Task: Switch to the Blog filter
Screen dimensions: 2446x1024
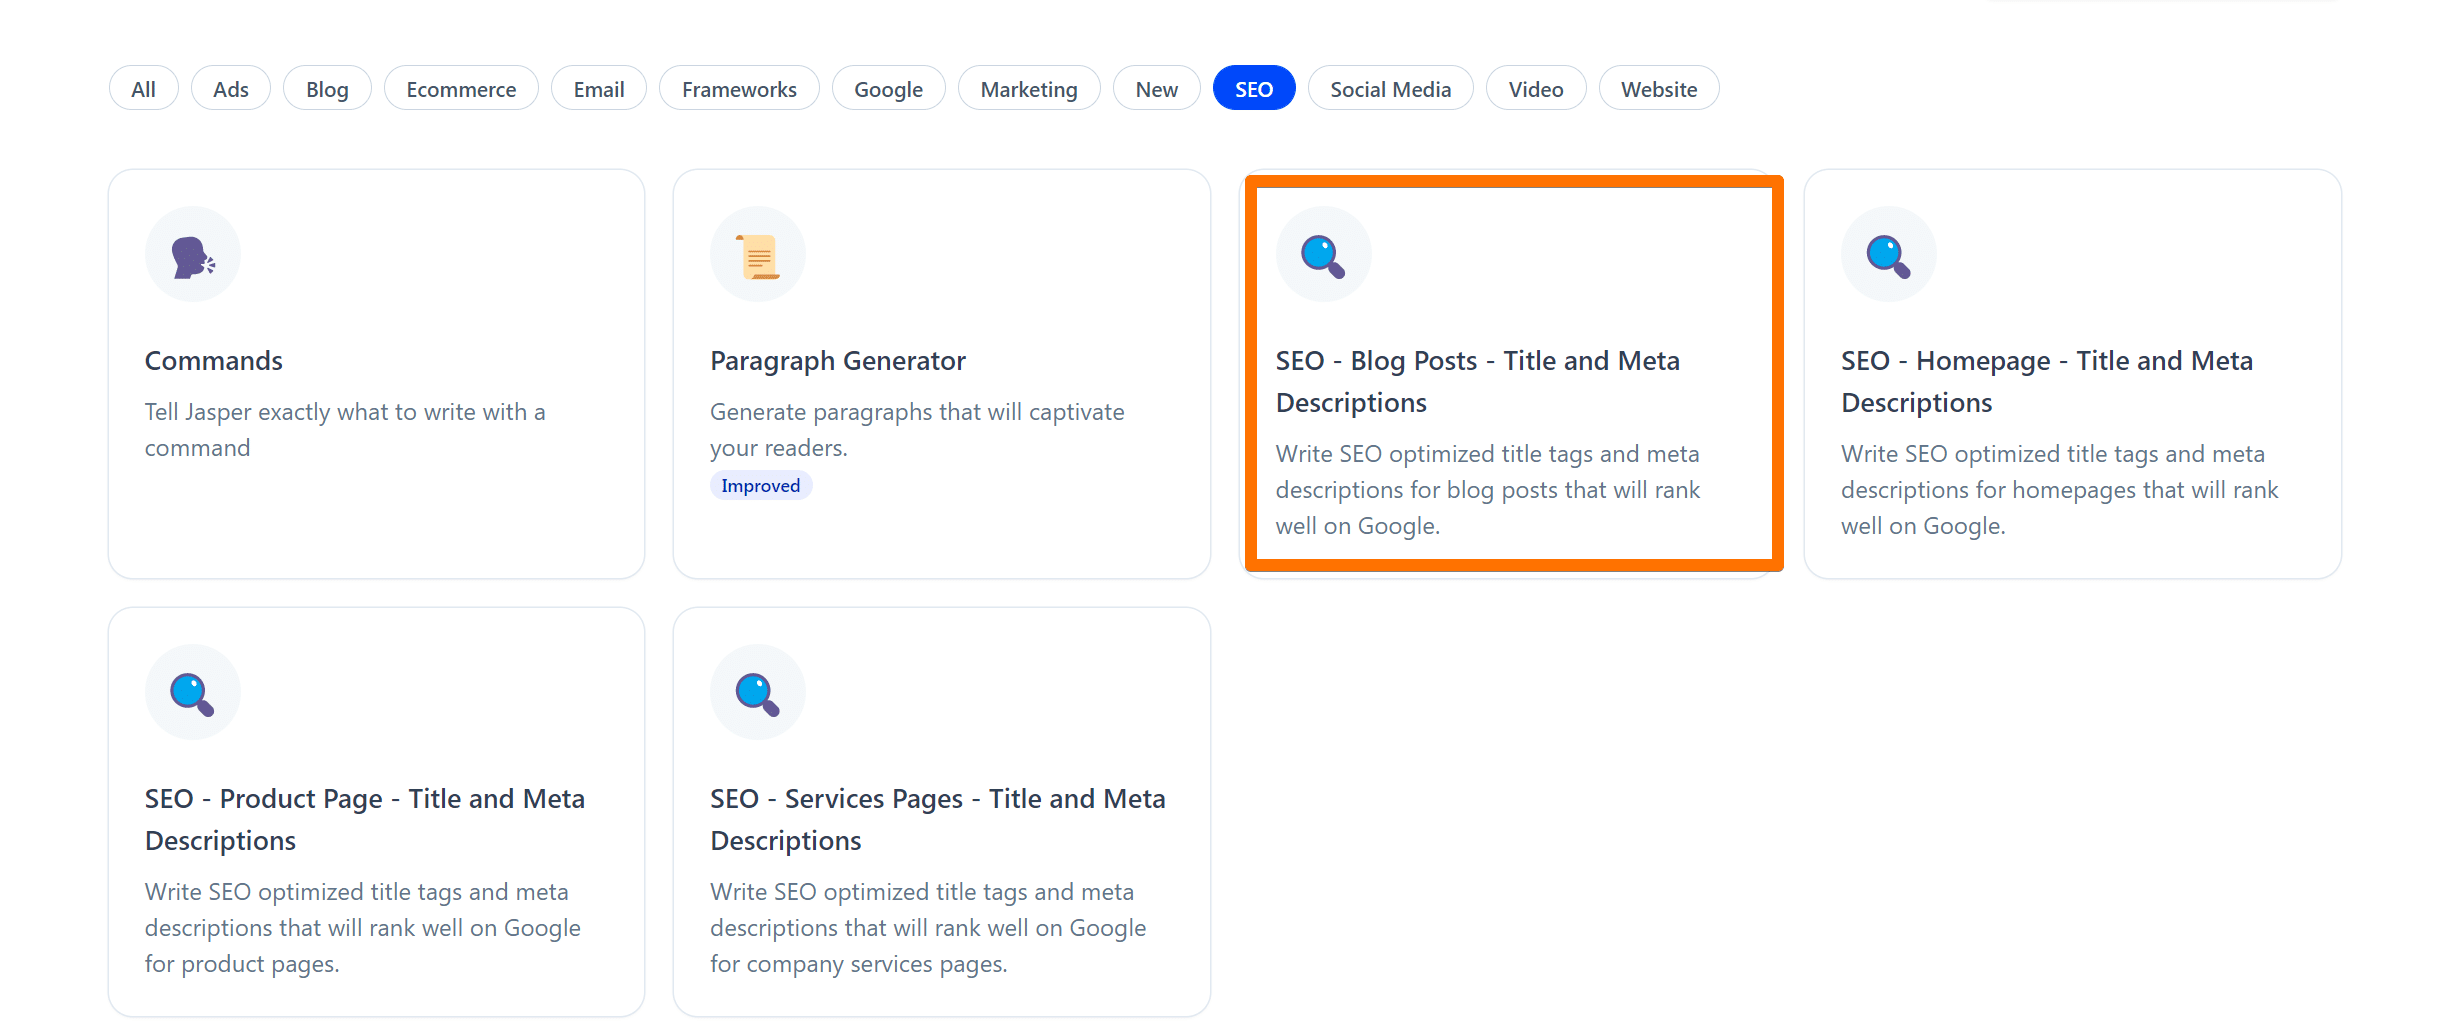Action: 327,89
